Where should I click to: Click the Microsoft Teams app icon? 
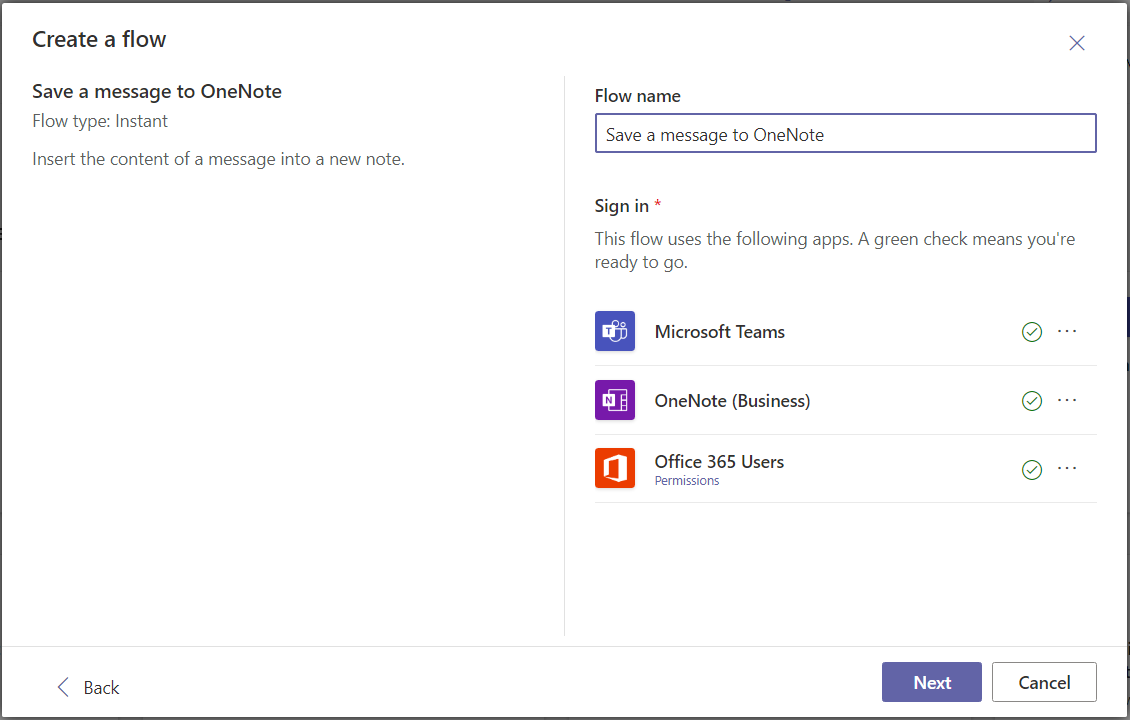(614, 331)
